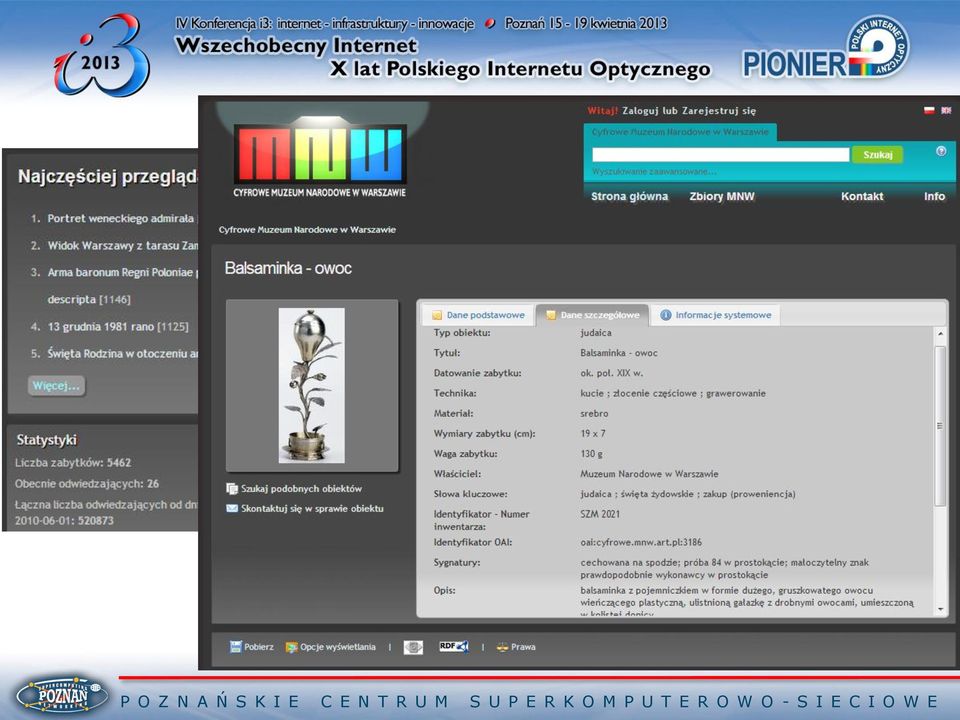Click the details panel scrollbar thumb

pyautogui.click(x=940, y=426)
